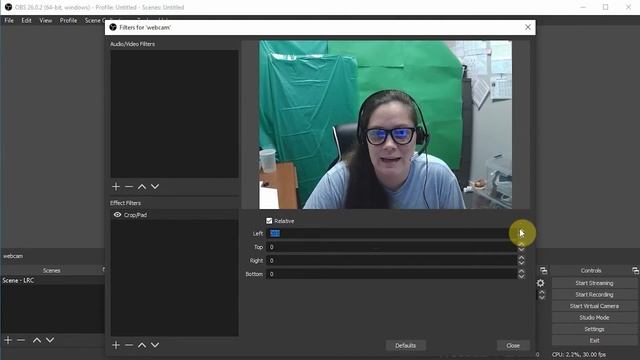Move scene up in Scenes panel

[37, 340]
